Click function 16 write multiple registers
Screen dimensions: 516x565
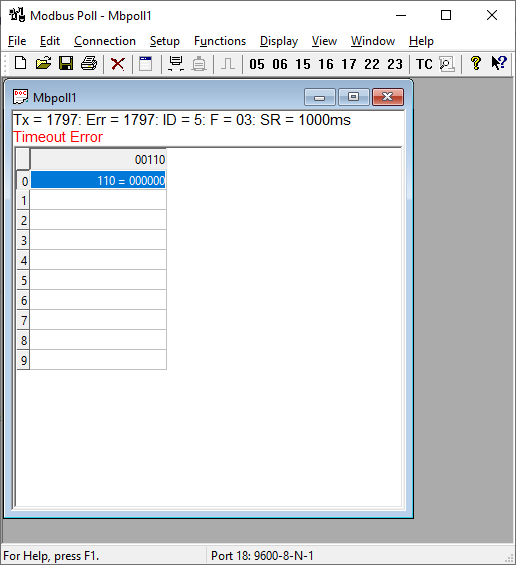click(x=326, y=64)
